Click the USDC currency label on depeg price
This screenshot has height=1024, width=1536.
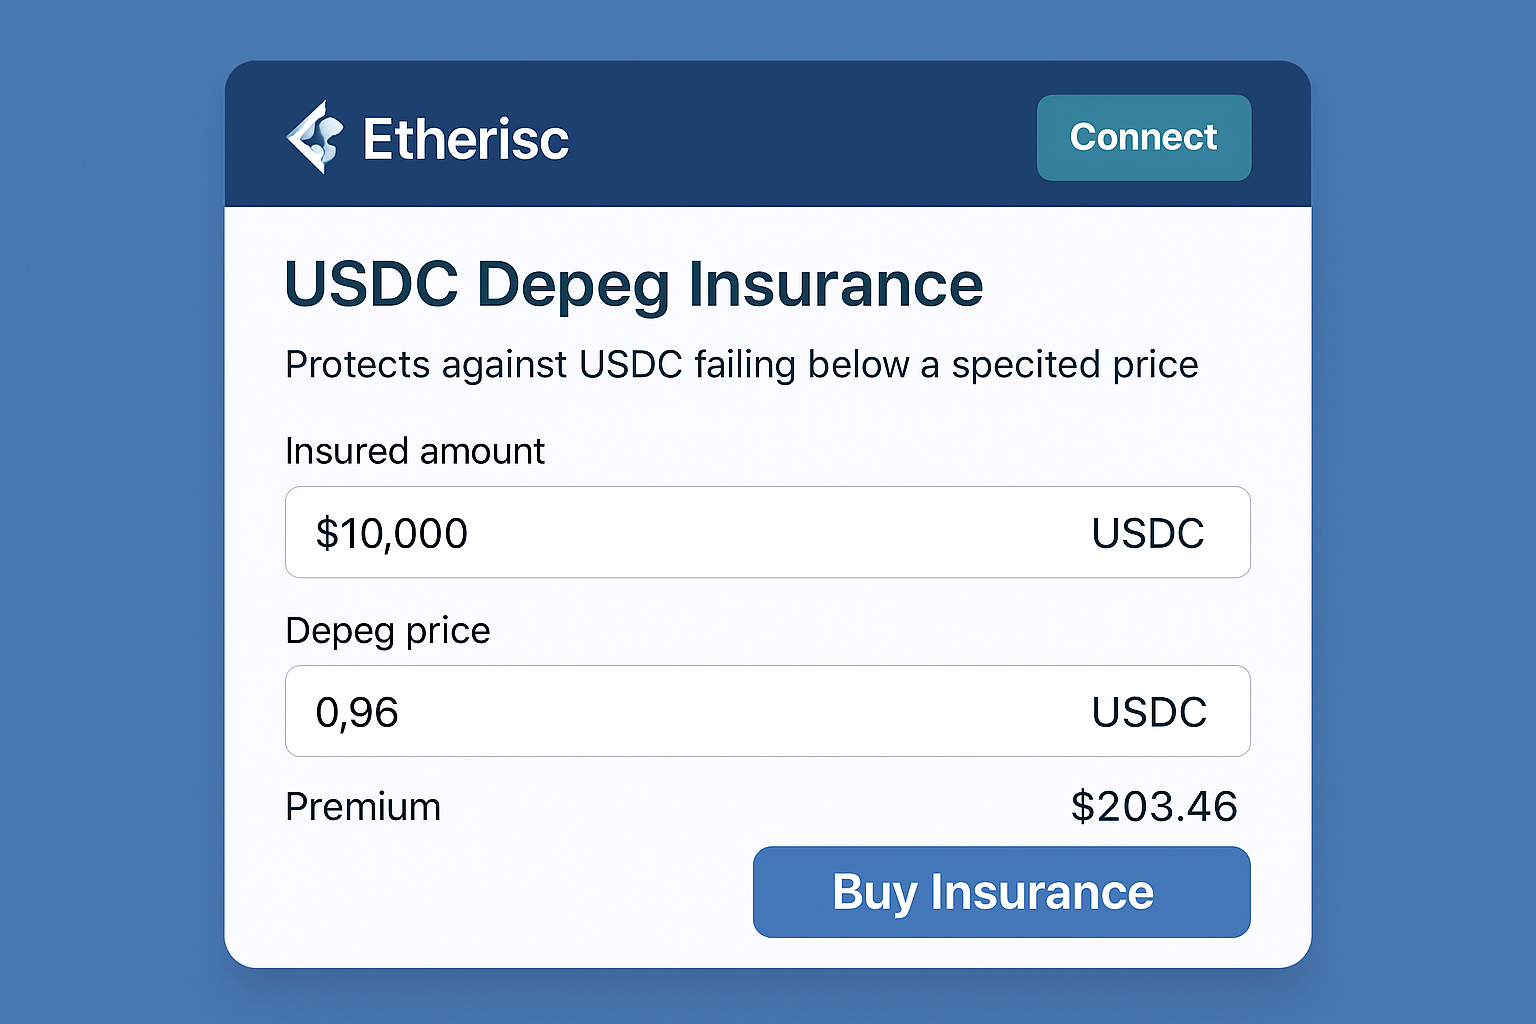click(1147, 711)
